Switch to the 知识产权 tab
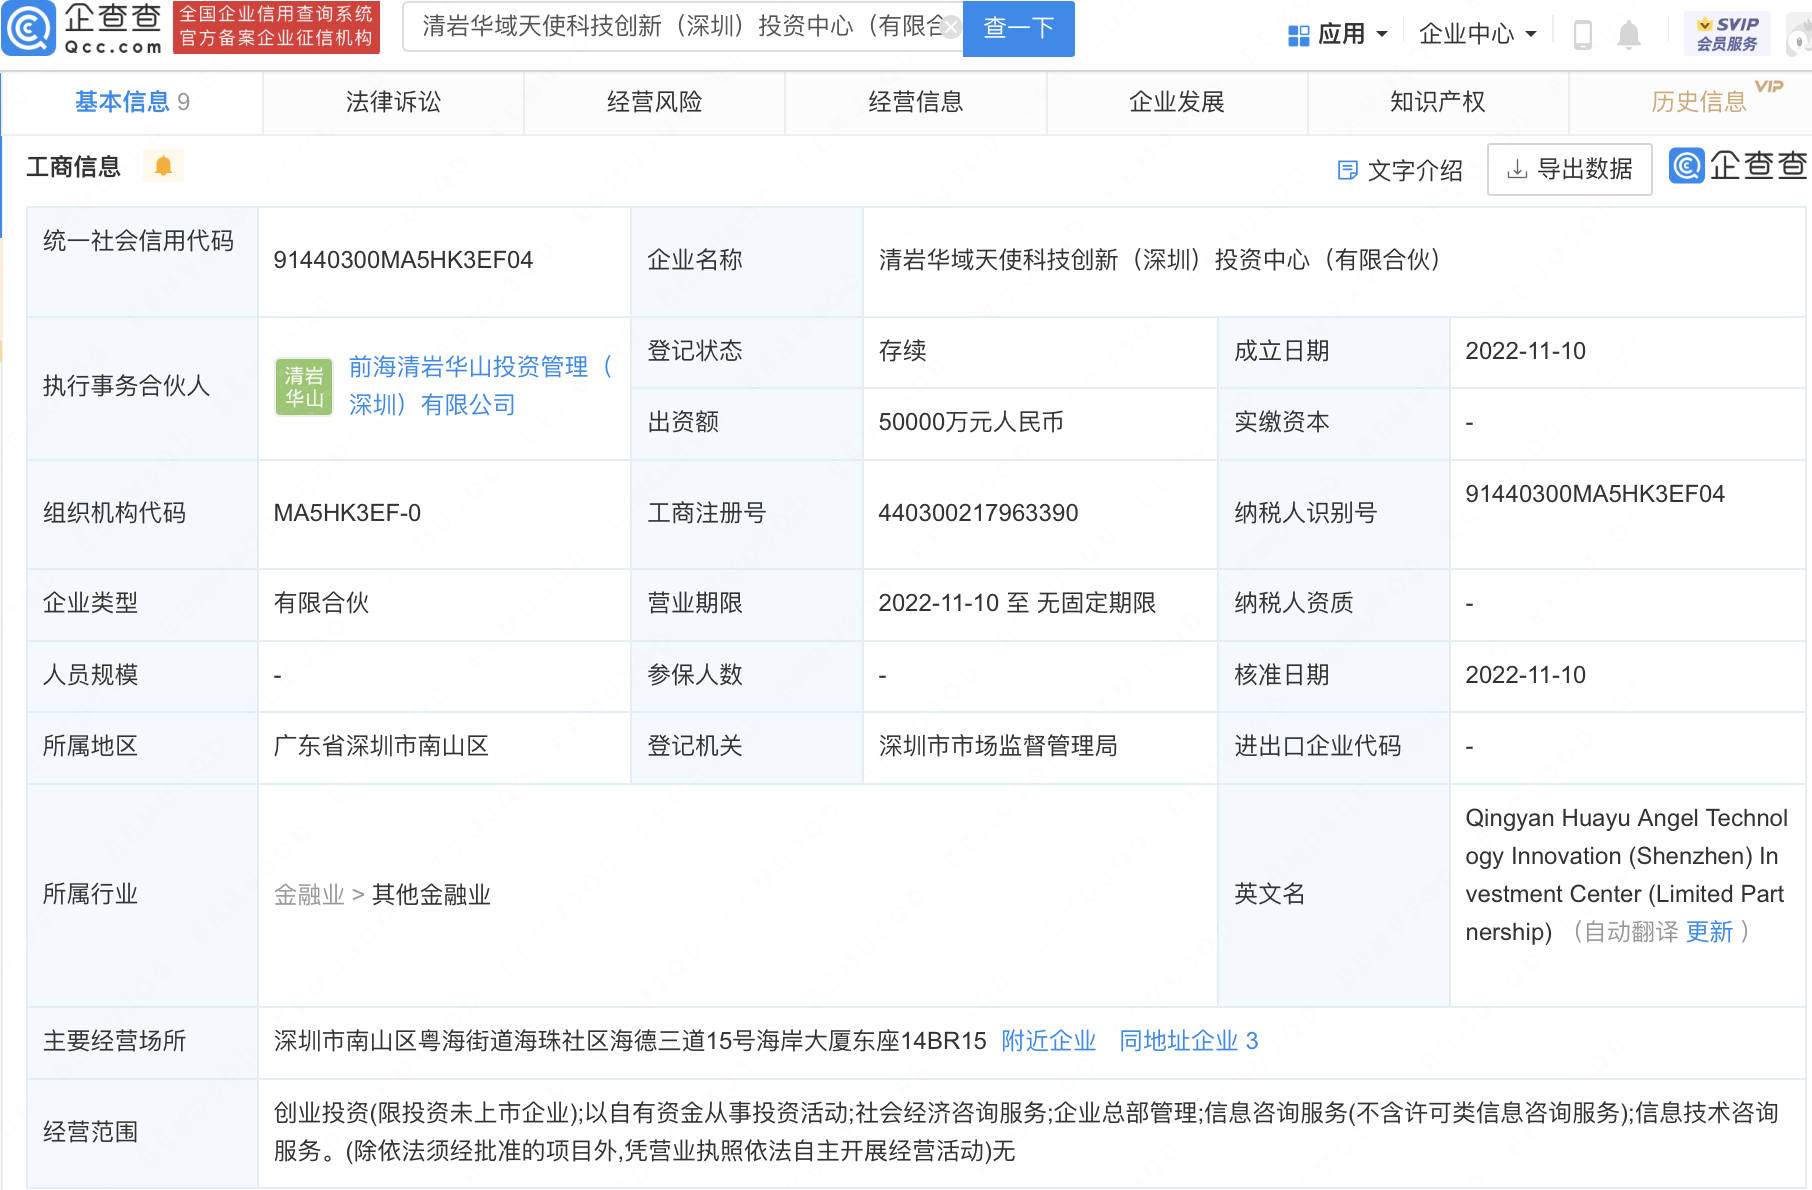 [x=1437, y=102]
